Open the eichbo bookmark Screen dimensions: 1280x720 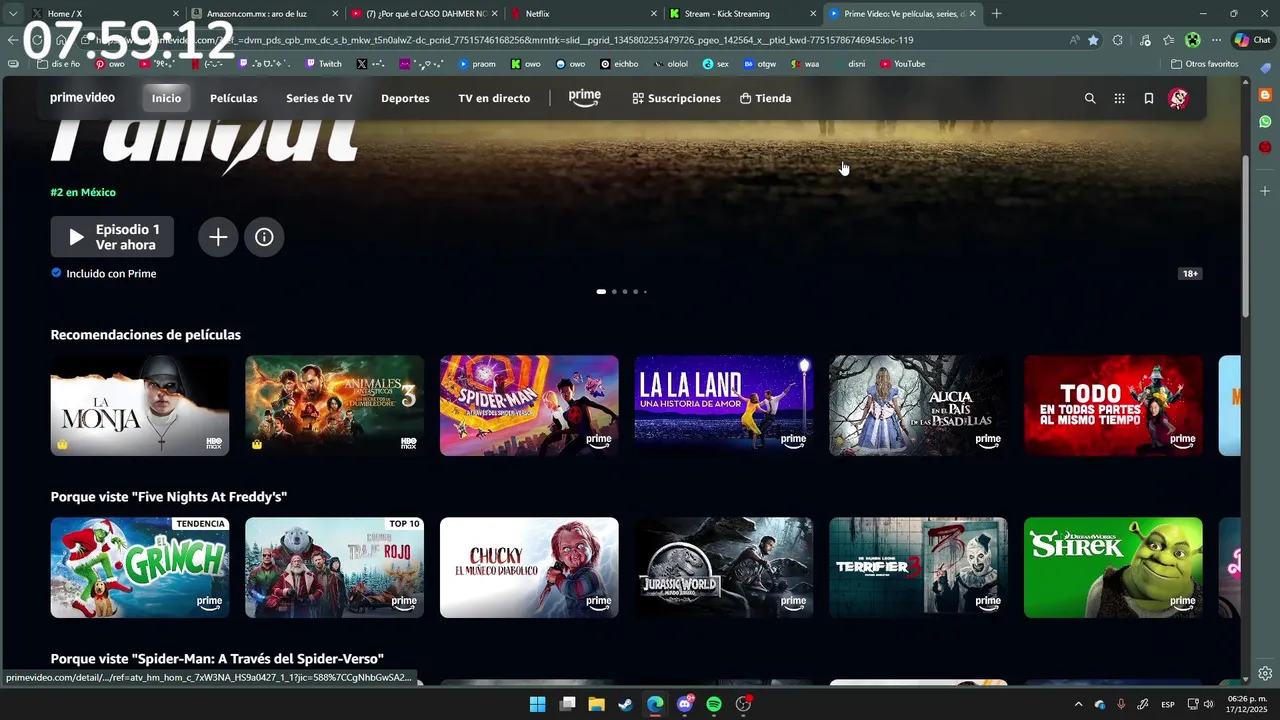(619, 64)
